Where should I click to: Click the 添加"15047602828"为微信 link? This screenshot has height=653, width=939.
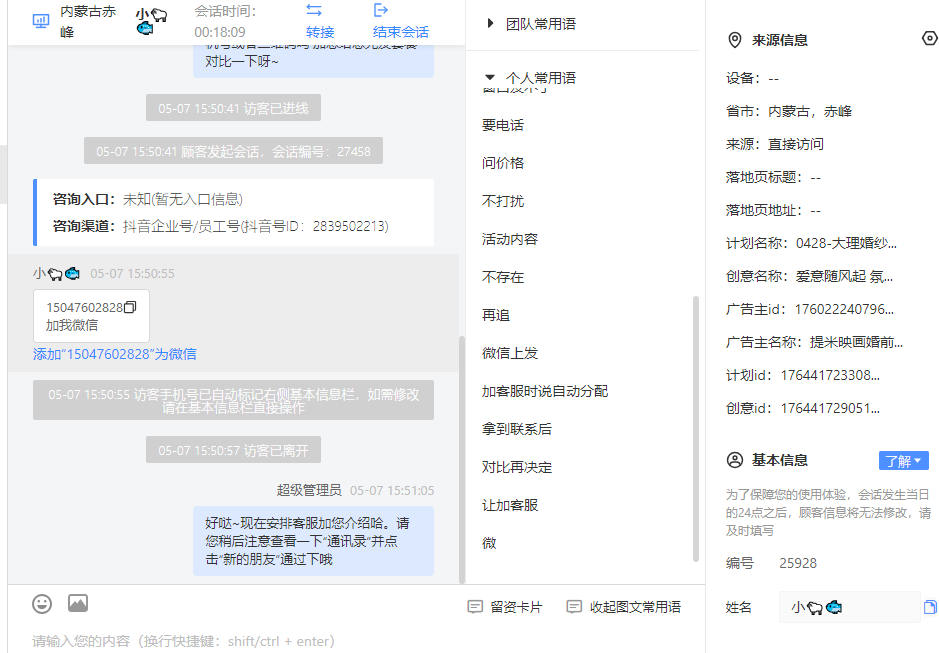(x=115, y=354)
